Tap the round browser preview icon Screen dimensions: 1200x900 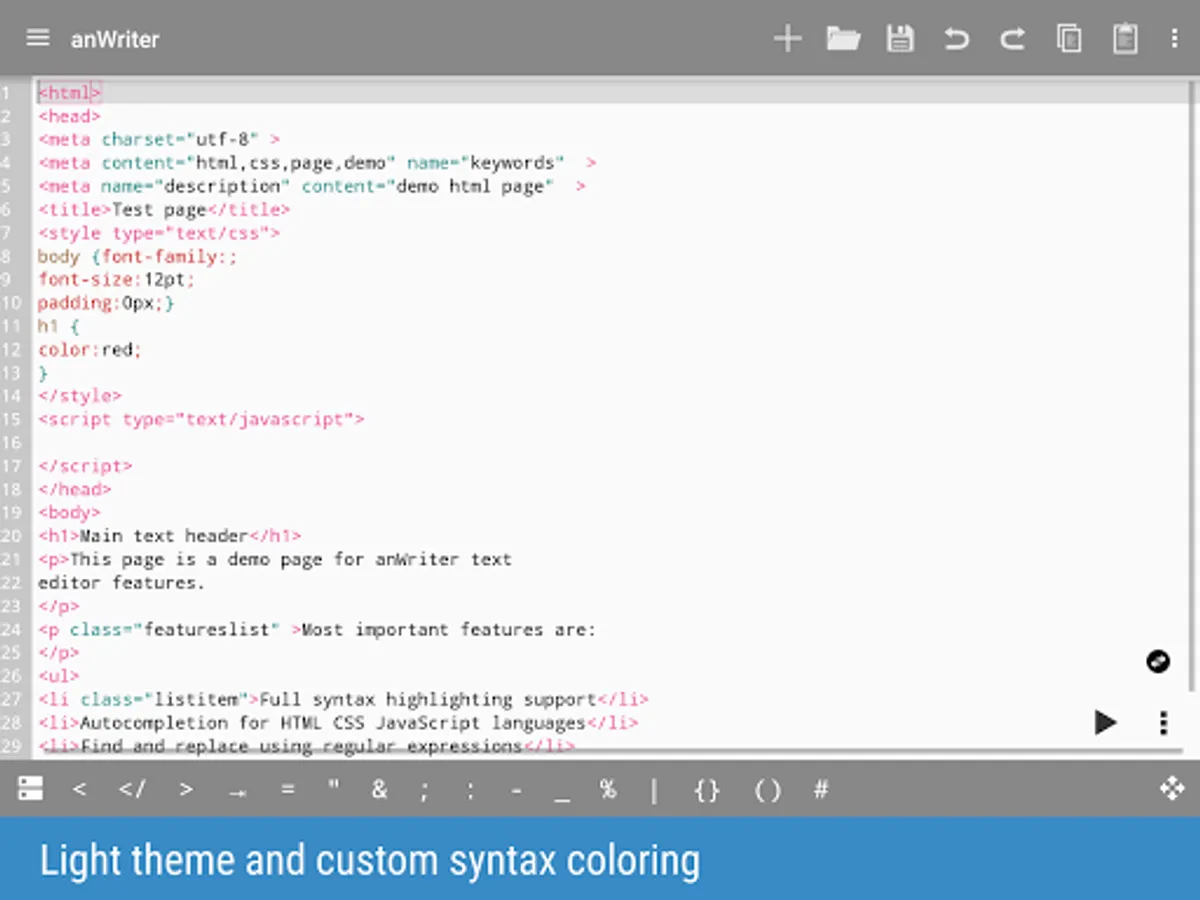tap(1158, 661)
